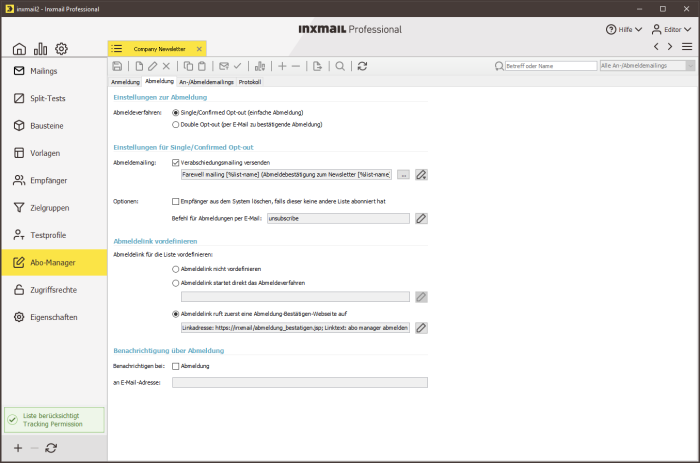Screen dimensions: 700x463
Task: Click the plus toolbar icon
Action: tap(282, 66)
